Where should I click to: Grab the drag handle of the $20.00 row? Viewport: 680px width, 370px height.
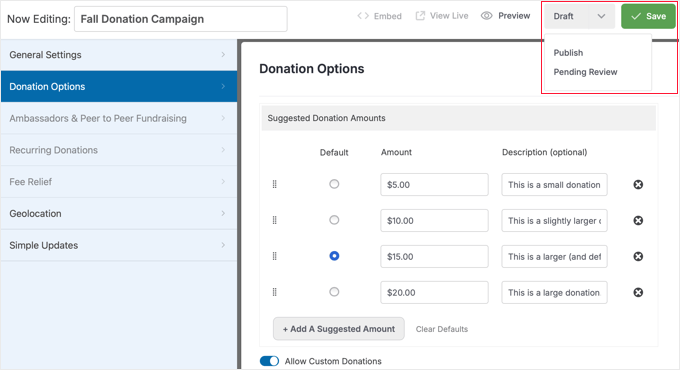(275, 293)
